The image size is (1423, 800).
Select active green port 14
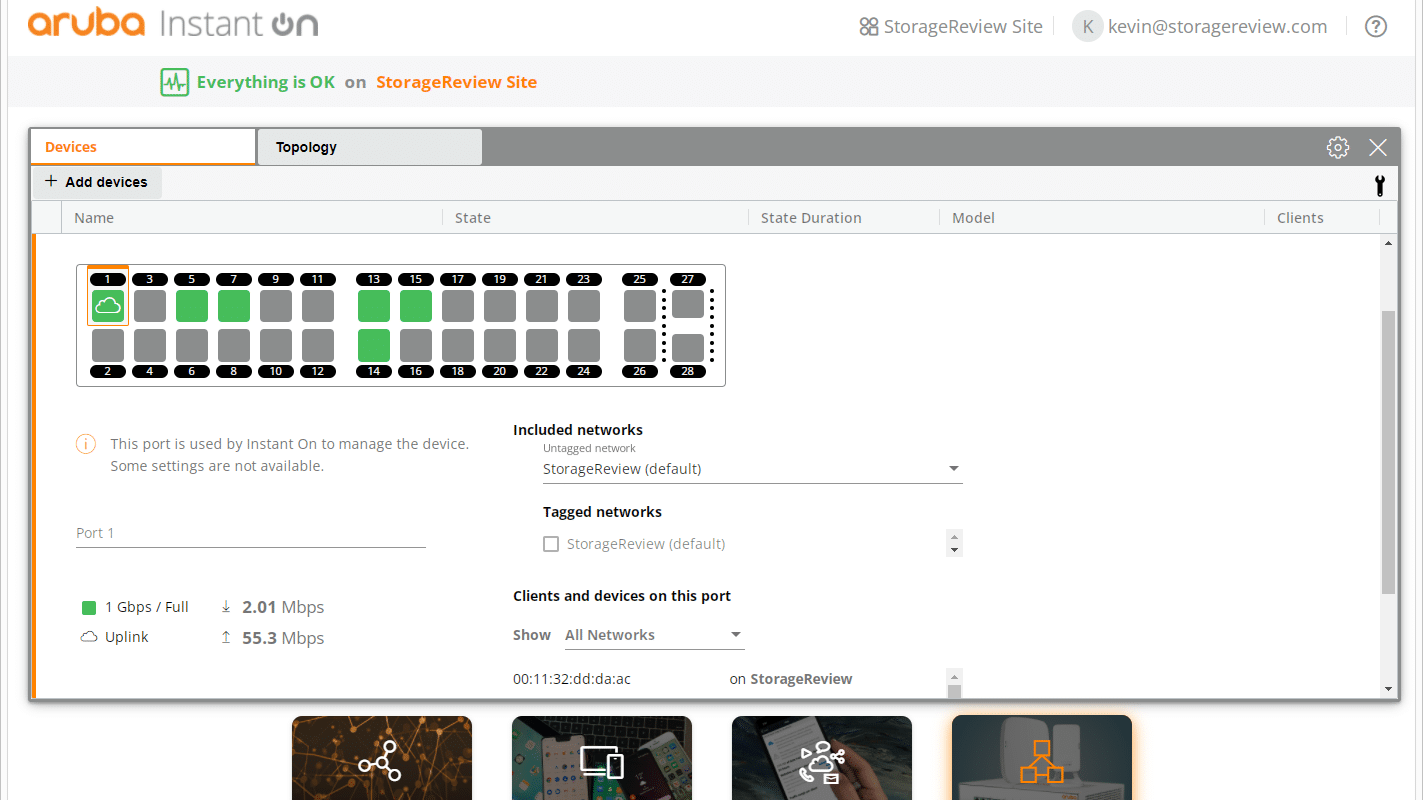(374, 345)
